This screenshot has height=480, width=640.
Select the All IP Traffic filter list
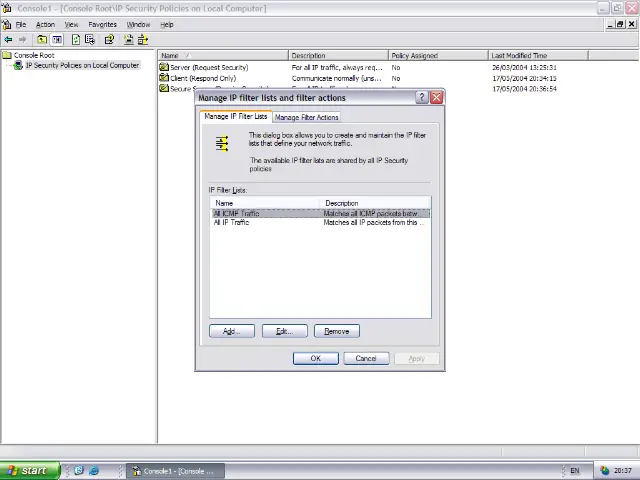coord(232,222)
